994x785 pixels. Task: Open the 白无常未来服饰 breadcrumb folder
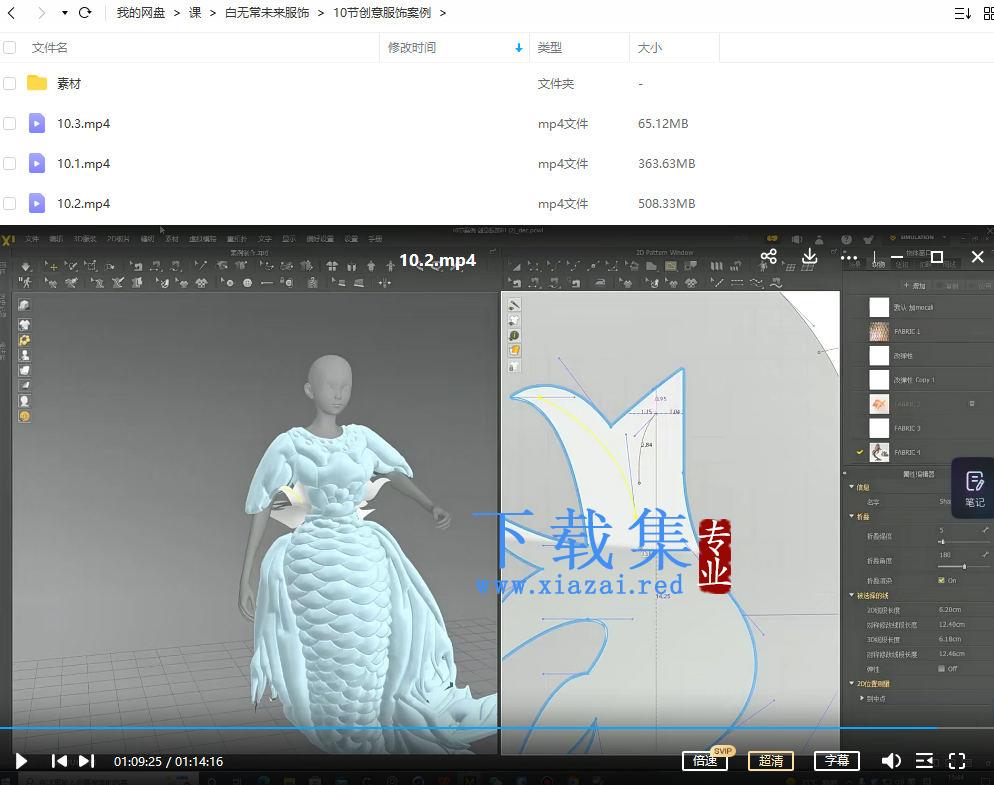click(x=267, y=13)
